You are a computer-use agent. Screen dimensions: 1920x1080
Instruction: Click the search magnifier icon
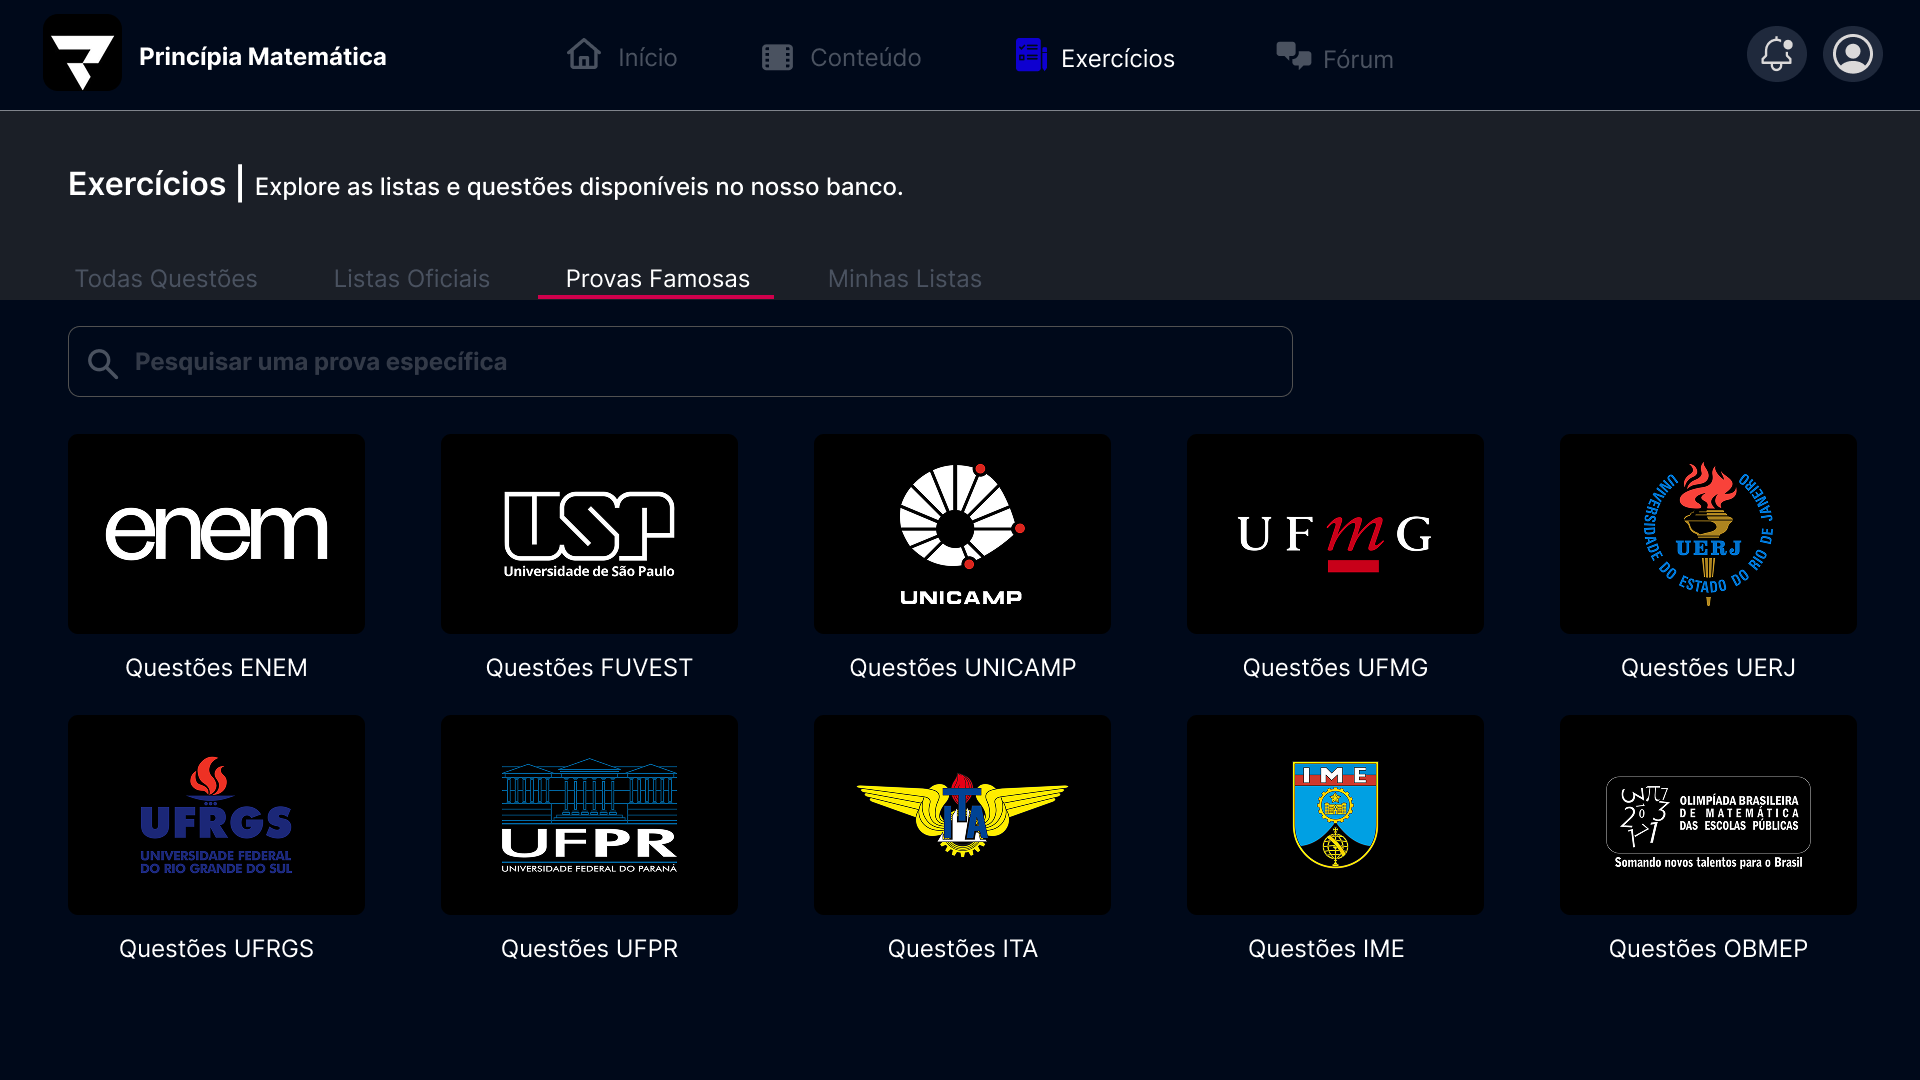102,364
